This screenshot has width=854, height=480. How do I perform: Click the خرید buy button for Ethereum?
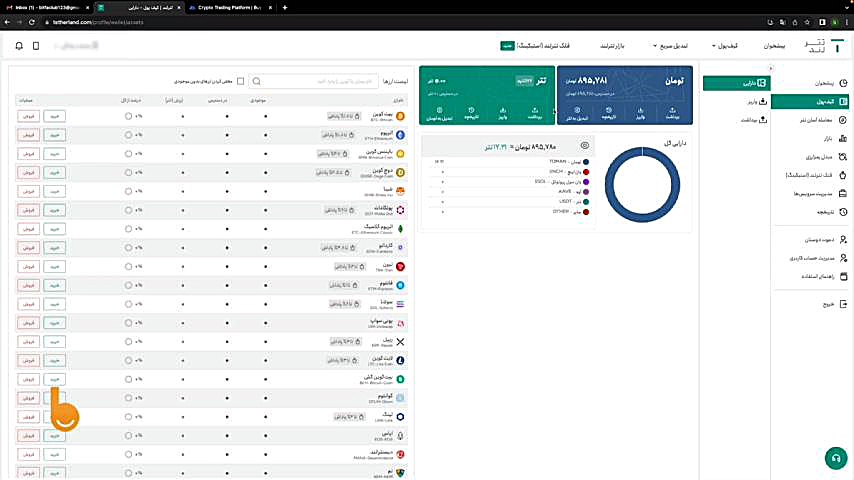(x=54, y=135)
